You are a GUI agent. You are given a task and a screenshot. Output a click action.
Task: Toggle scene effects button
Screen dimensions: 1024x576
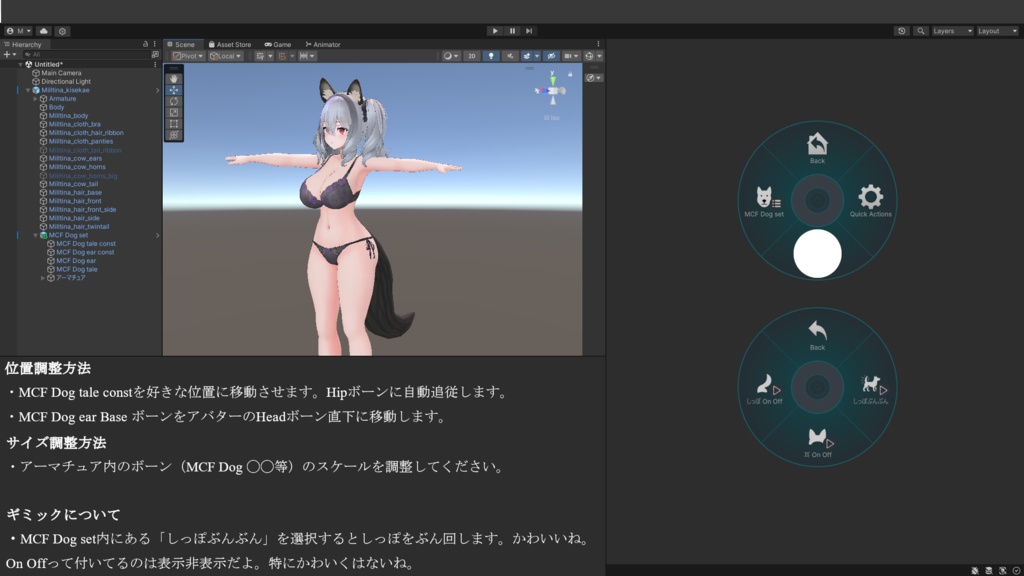[526, 56]
